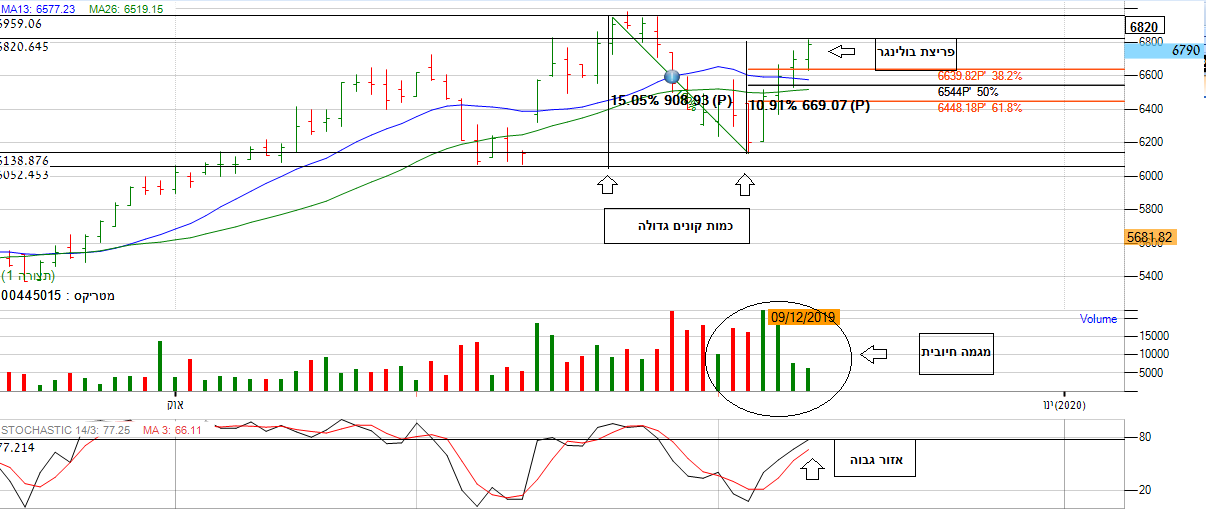The width and height of the screenshot is (1206, 522).
Task: Select the כמות קונים גדולה annotation box
Action: [677, 226]
